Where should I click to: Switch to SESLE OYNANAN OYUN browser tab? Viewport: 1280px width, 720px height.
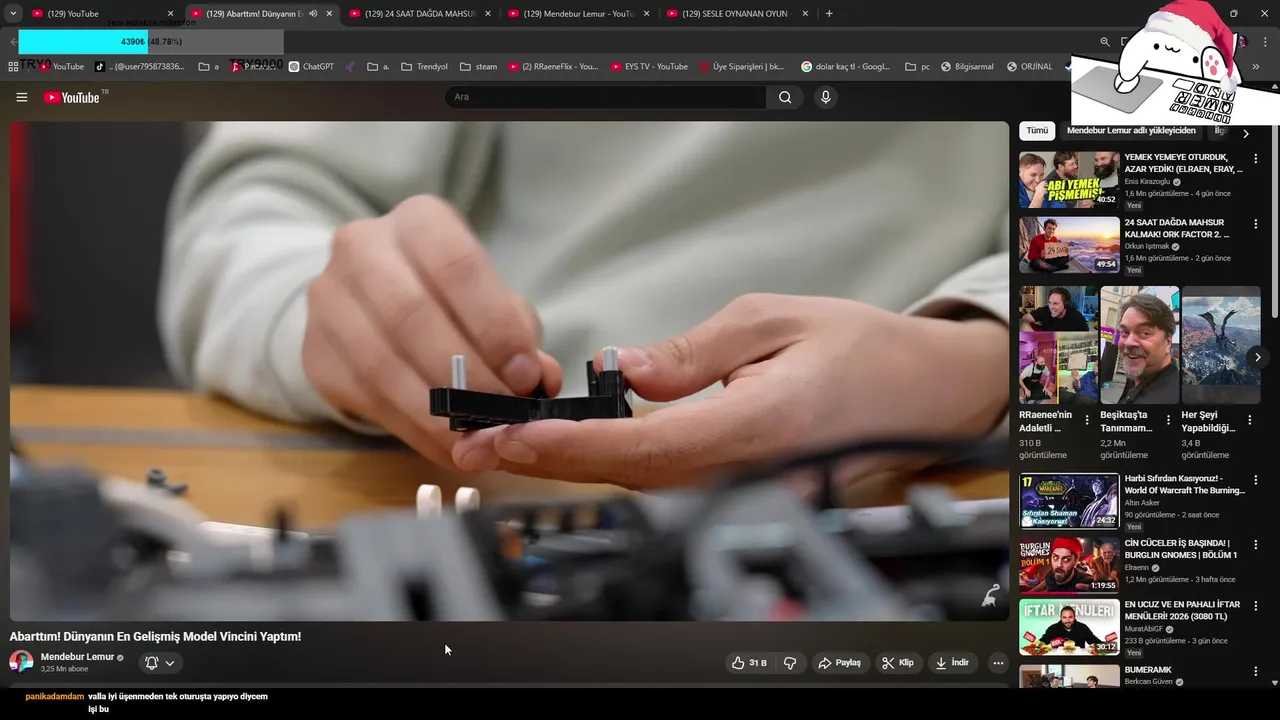(x=737, y=14)
